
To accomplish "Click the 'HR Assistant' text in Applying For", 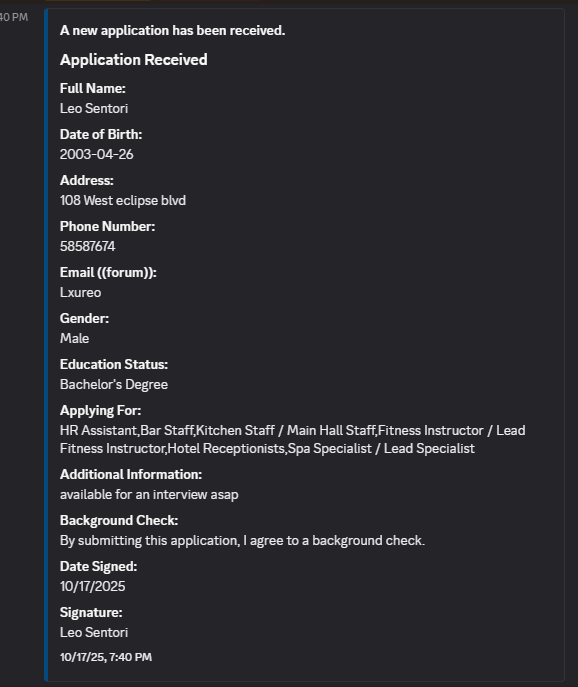I will (99, 430).
